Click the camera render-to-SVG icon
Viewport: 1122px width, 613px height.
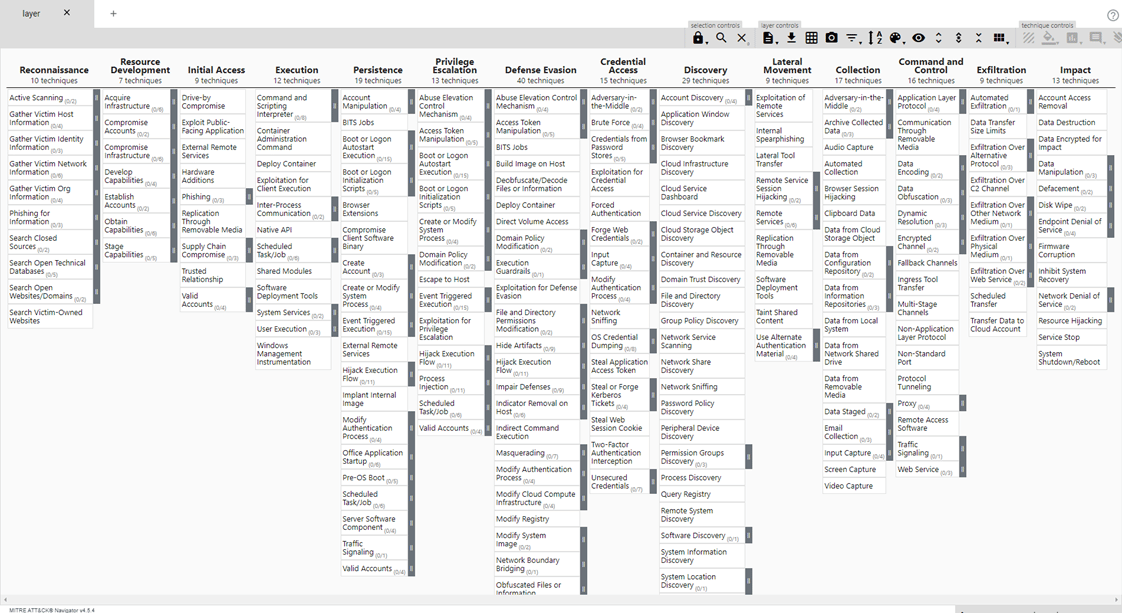click(x=832, y=38)
